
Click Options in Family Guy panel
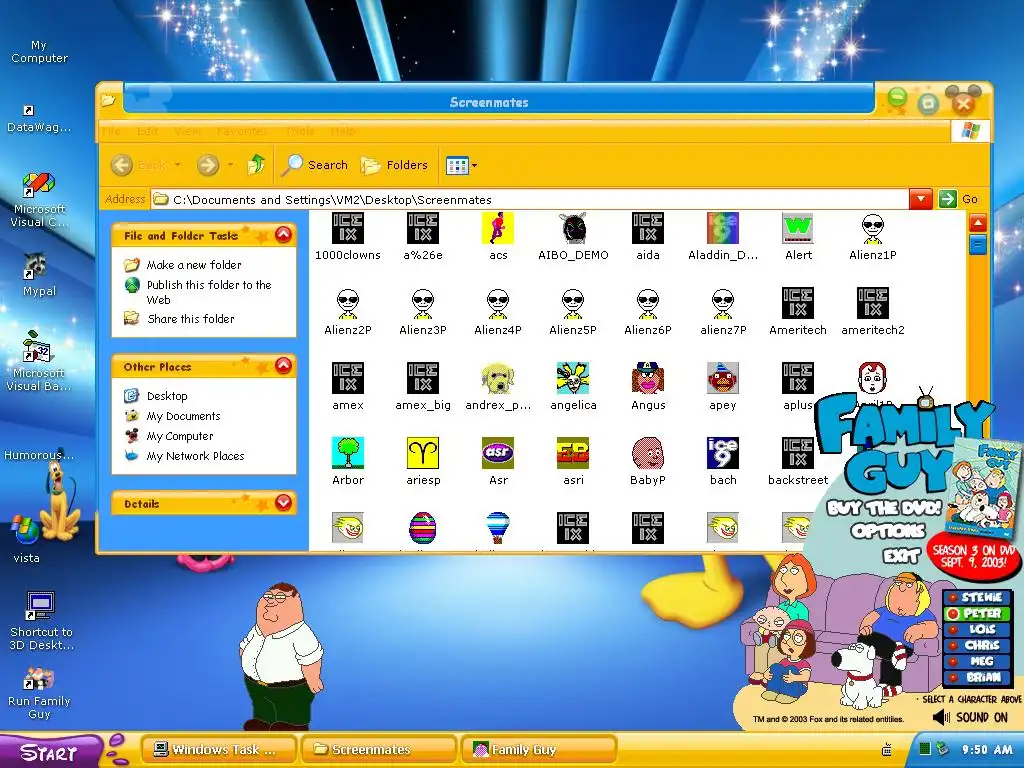click(x=888, y=531)
